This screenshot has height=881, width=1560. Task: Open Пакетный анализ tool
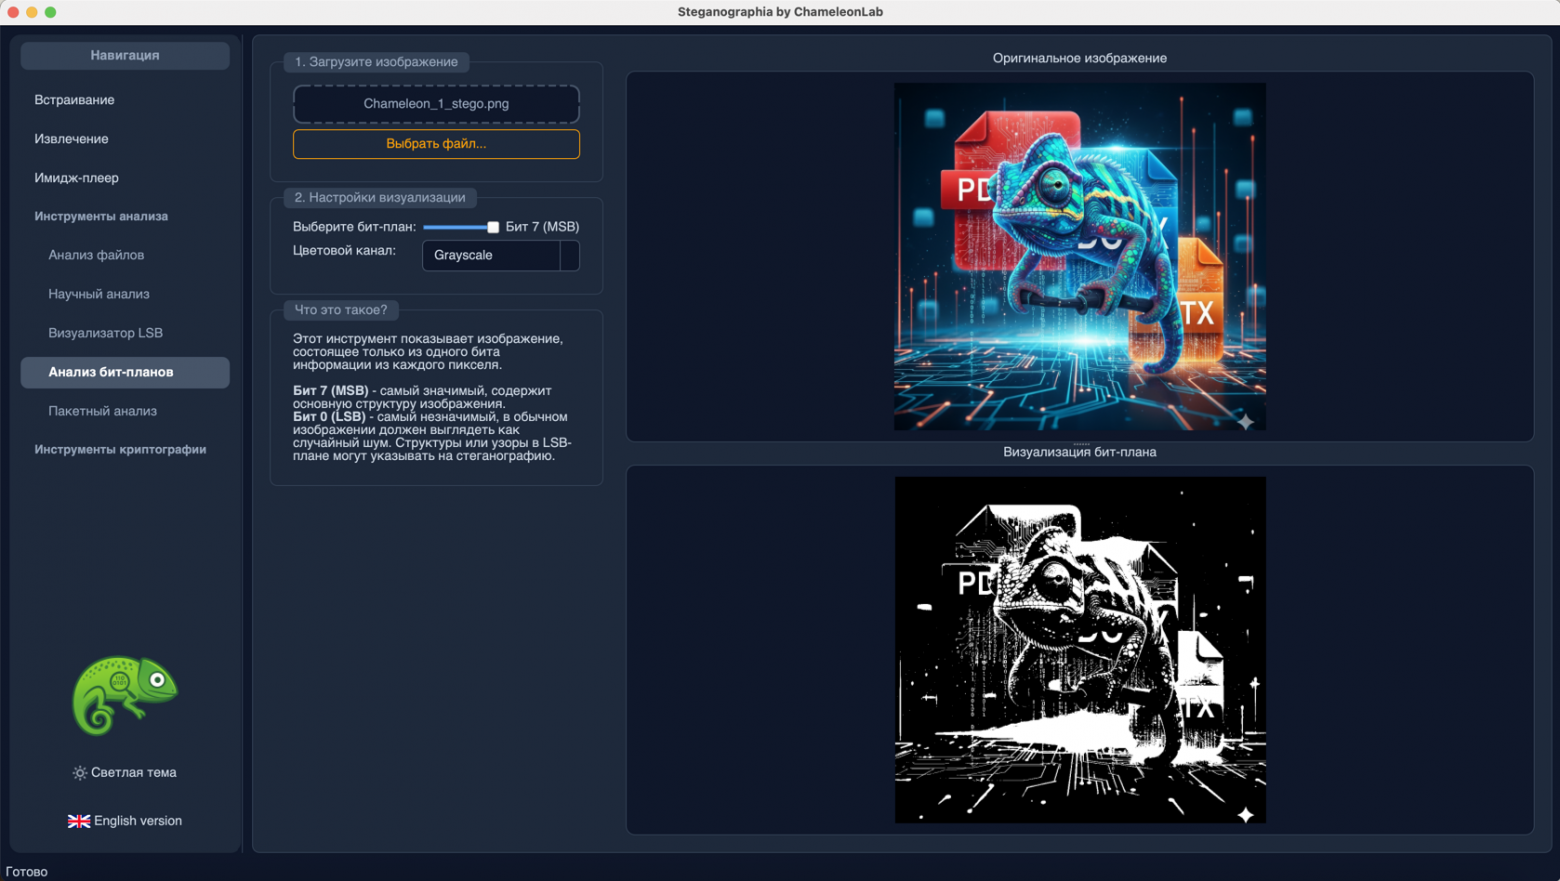pyautogui.click(x=102, y=411)
